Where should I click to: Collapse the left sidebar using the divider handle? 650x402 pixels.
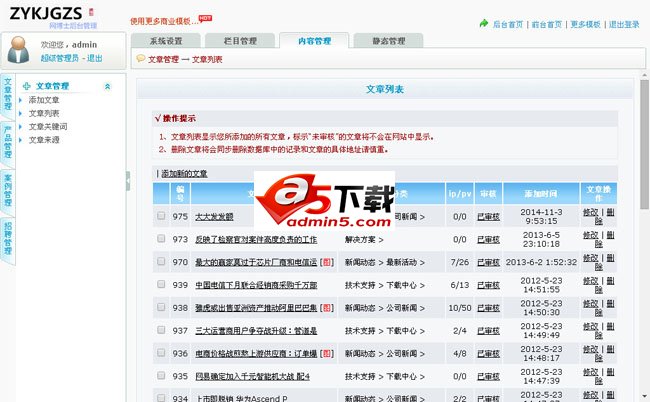[128, 181]
